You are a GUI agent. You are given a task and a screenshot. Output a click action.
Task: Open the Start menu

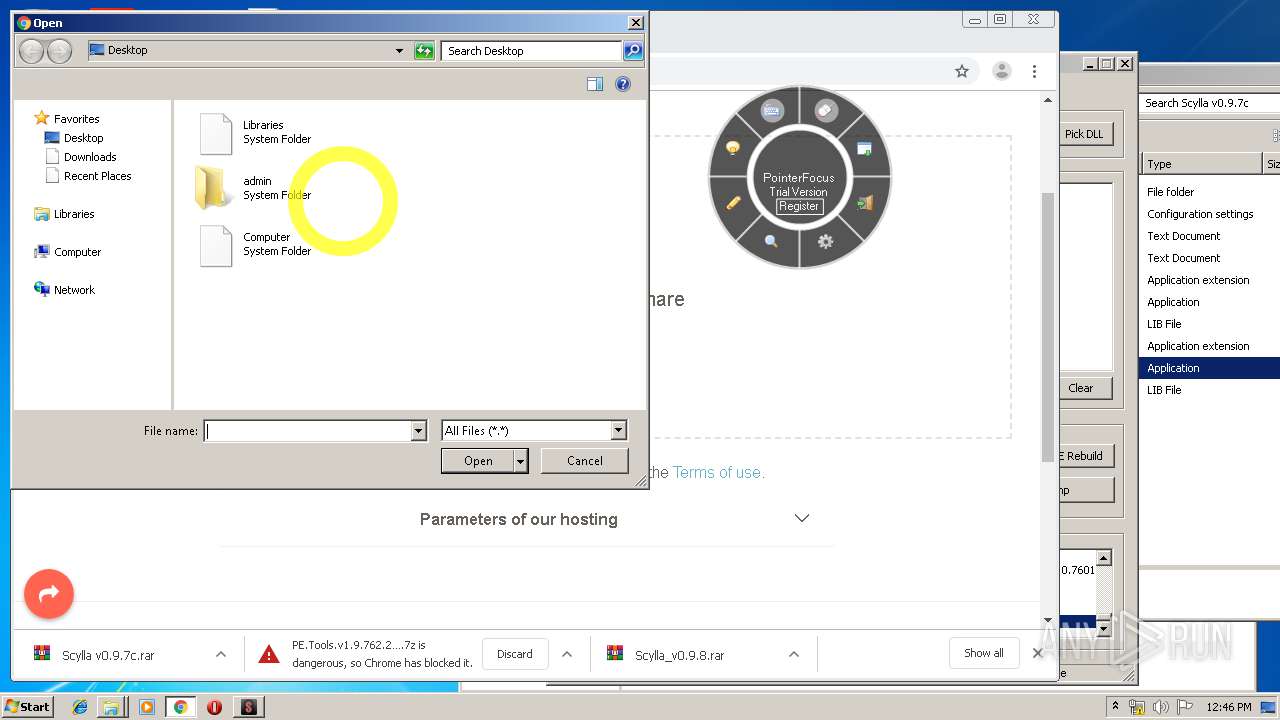[x=28, y=706]
